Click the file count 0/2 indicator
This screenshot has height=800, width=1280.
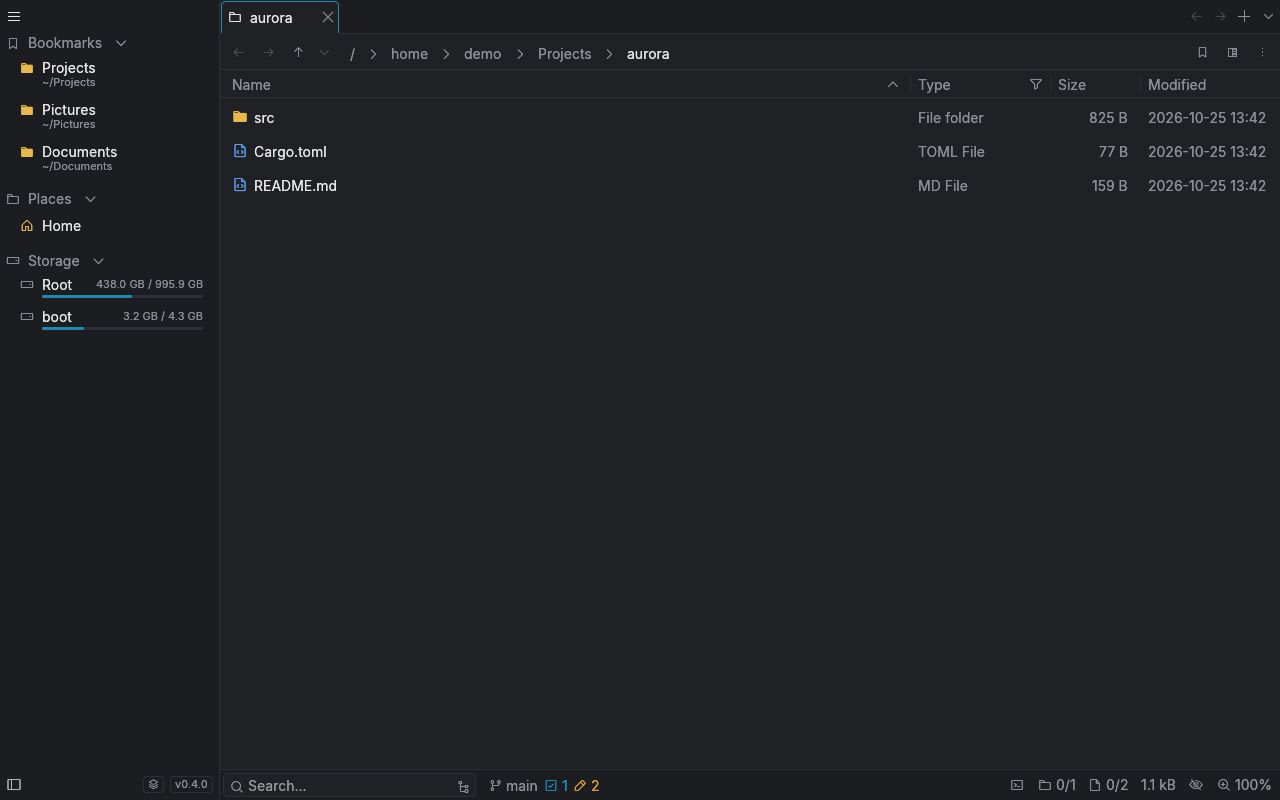[x=1108, y=786]
